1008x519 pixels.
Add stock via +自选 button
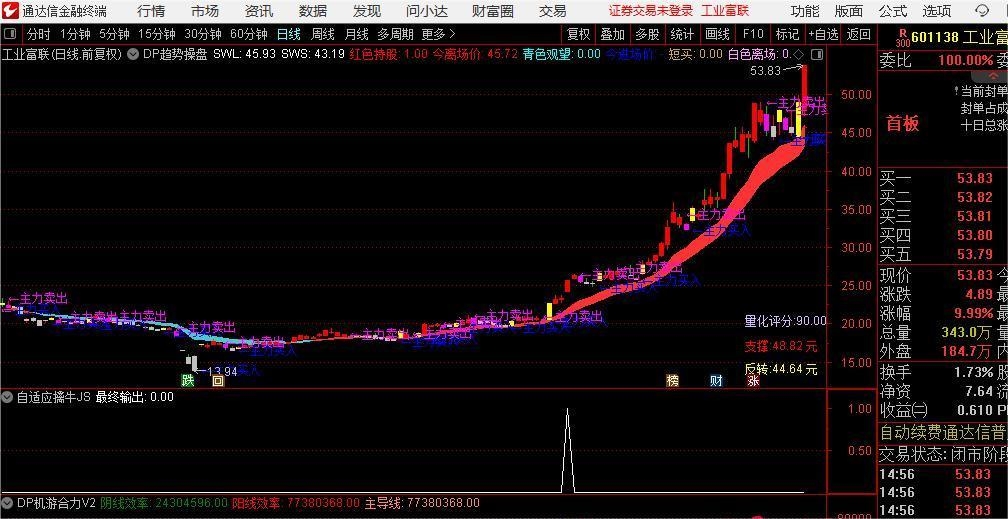[824, 34]
